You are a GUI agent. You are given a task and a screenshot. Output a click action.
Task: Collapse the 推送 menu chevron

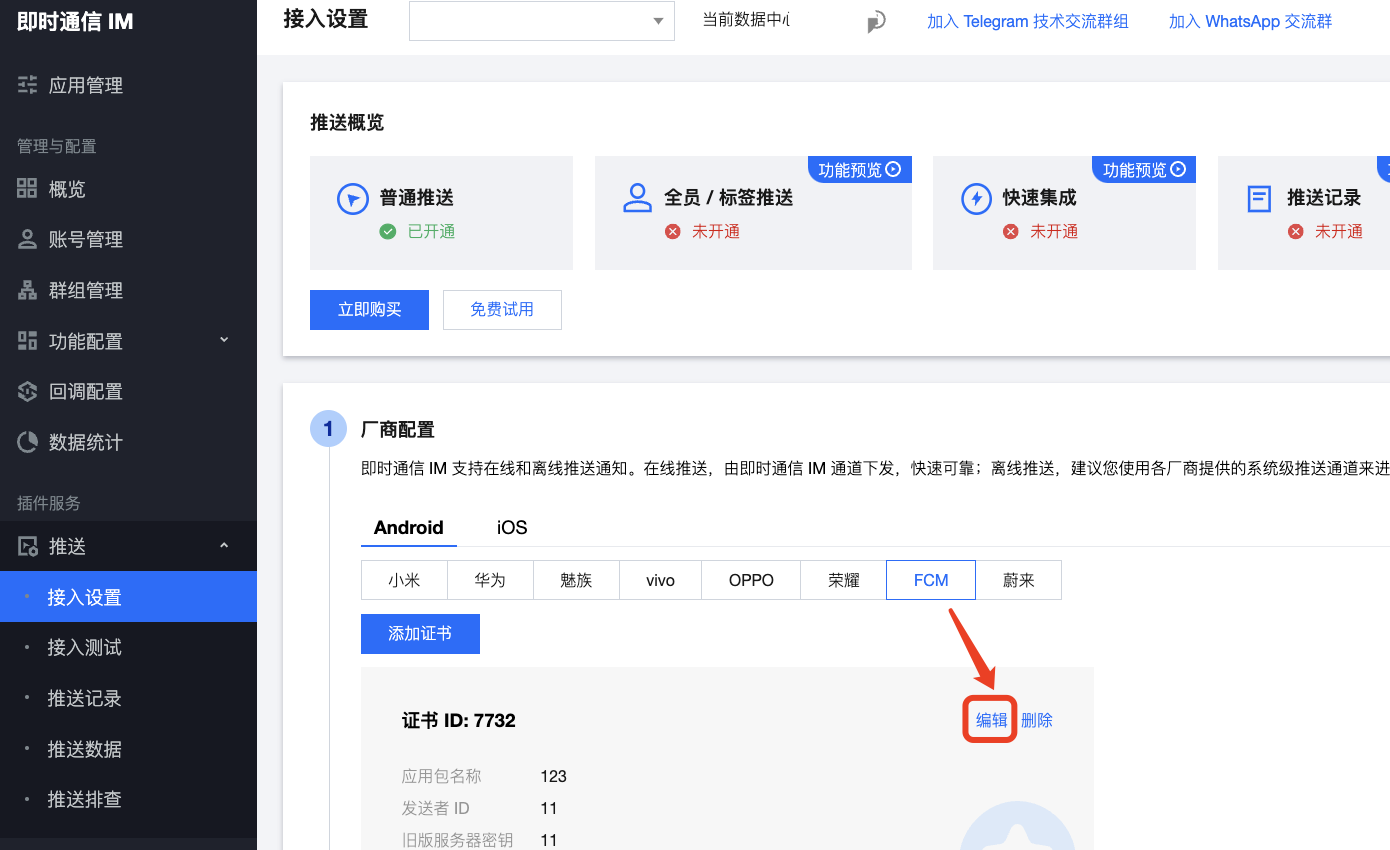[224, 545]
